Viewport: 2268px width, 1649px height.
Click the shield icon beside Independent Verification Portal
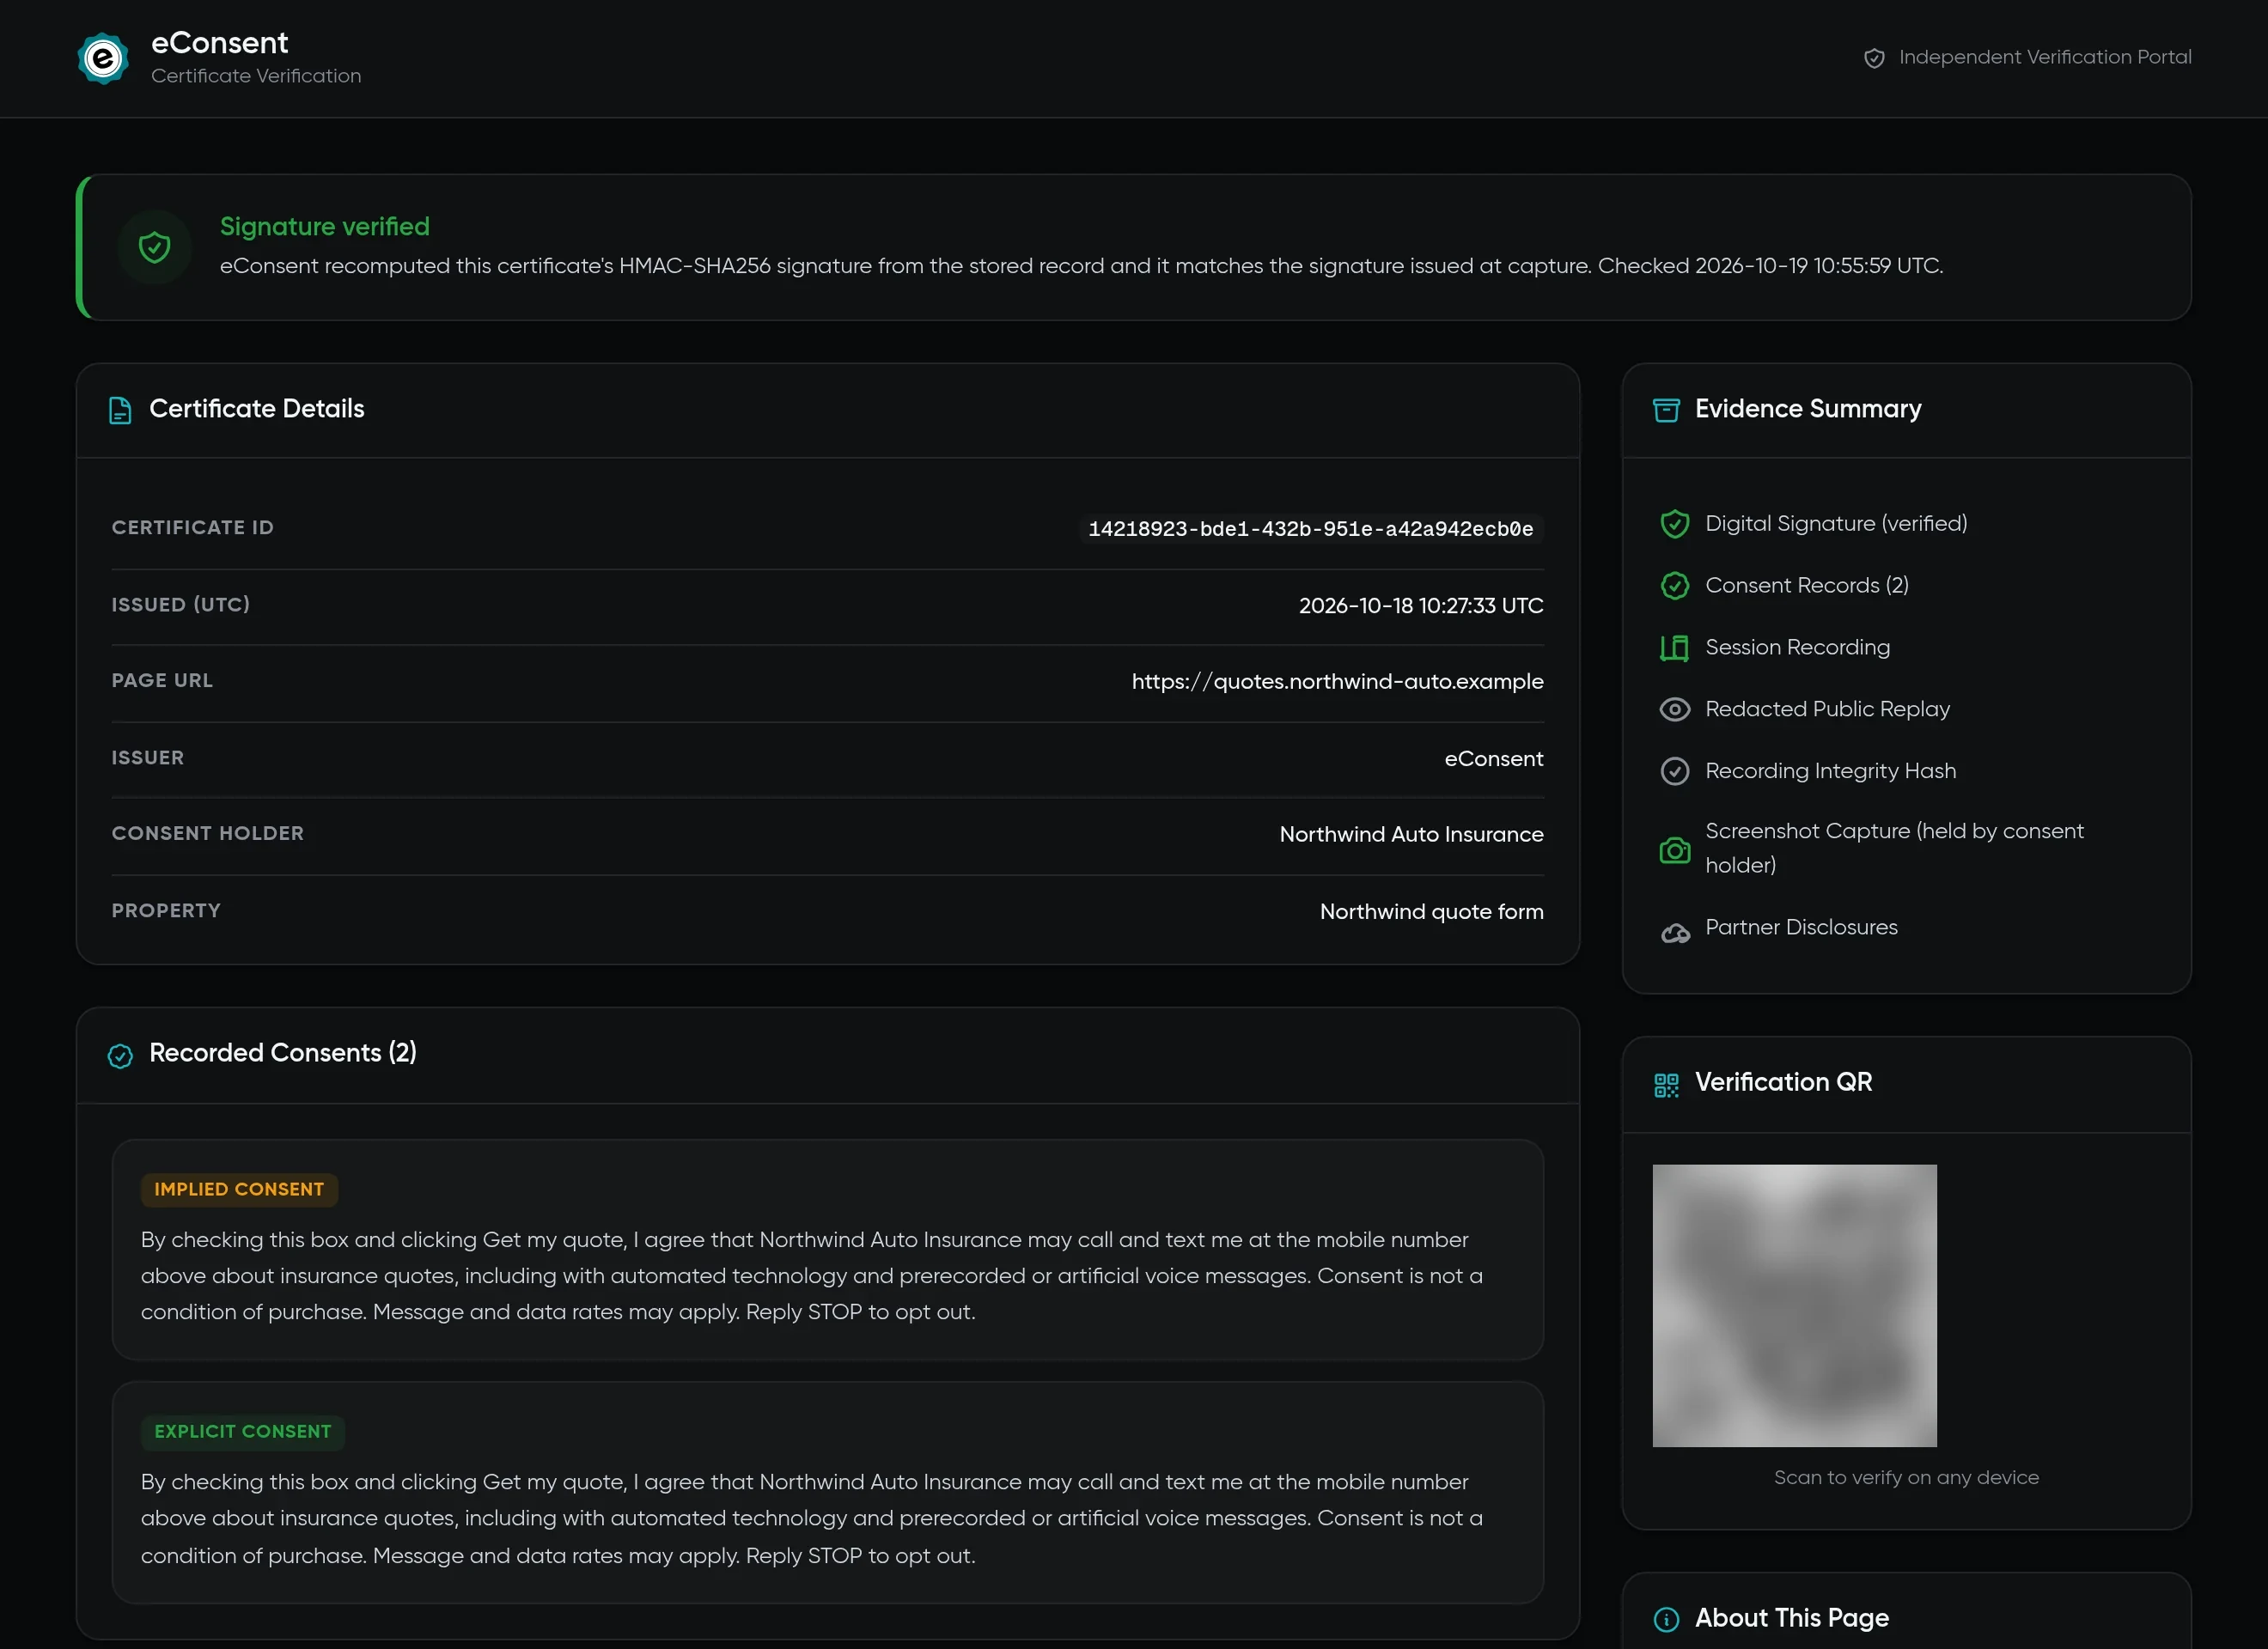point(1874,58)
